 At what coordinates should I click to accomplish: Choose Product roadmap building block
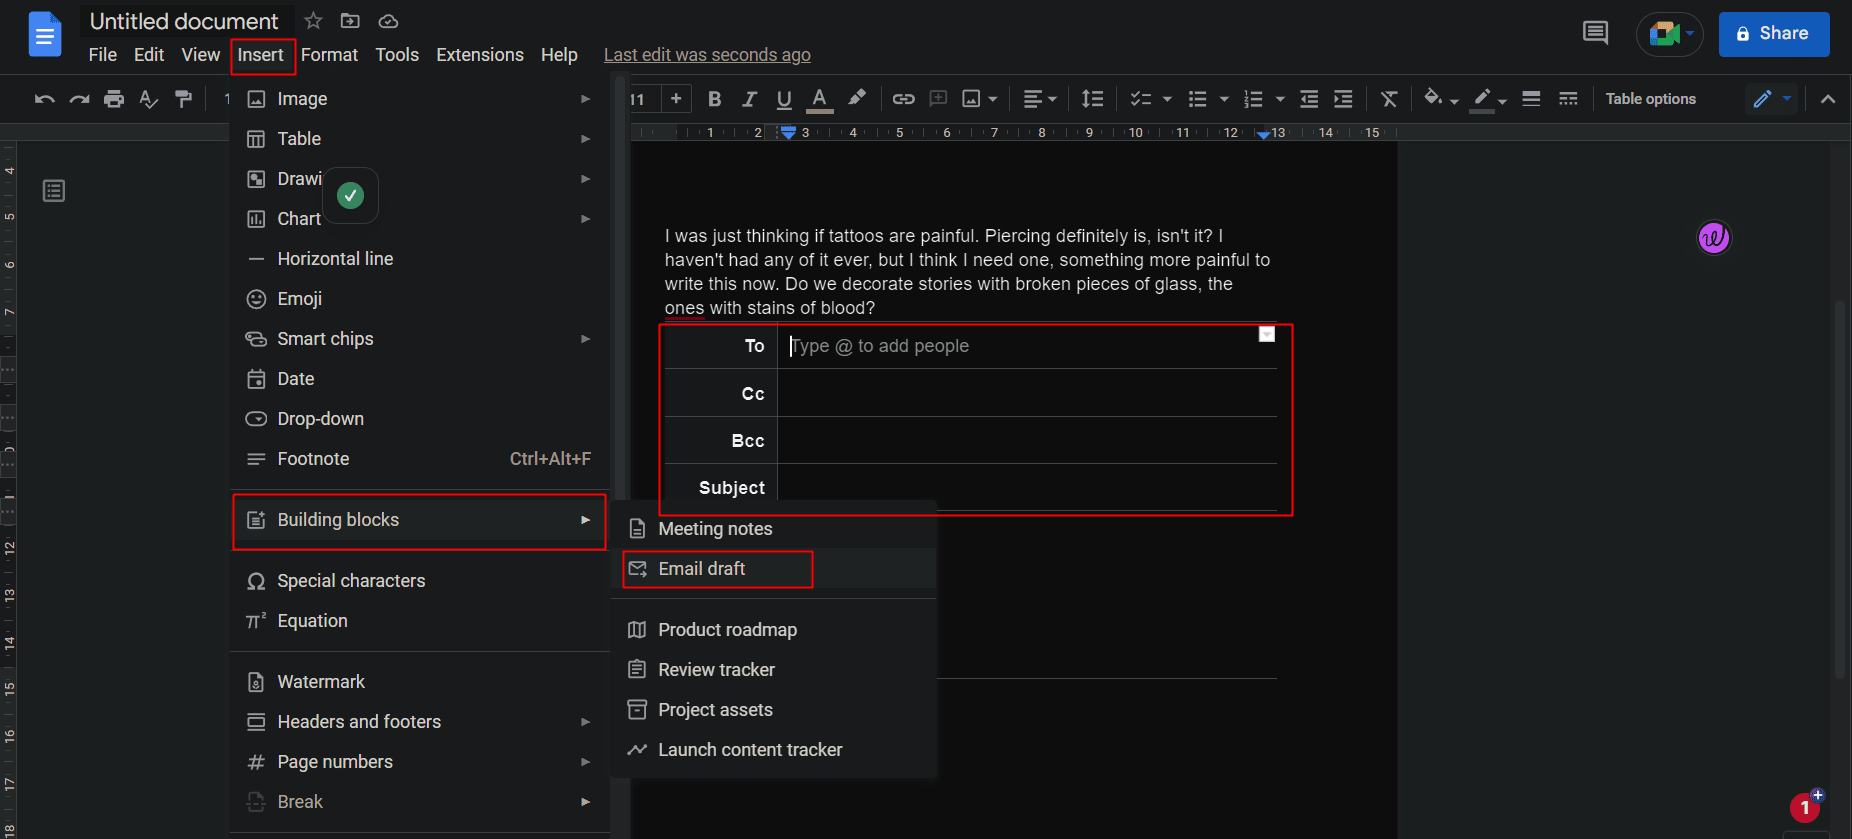pyautogui.click(x=774, y=630)
